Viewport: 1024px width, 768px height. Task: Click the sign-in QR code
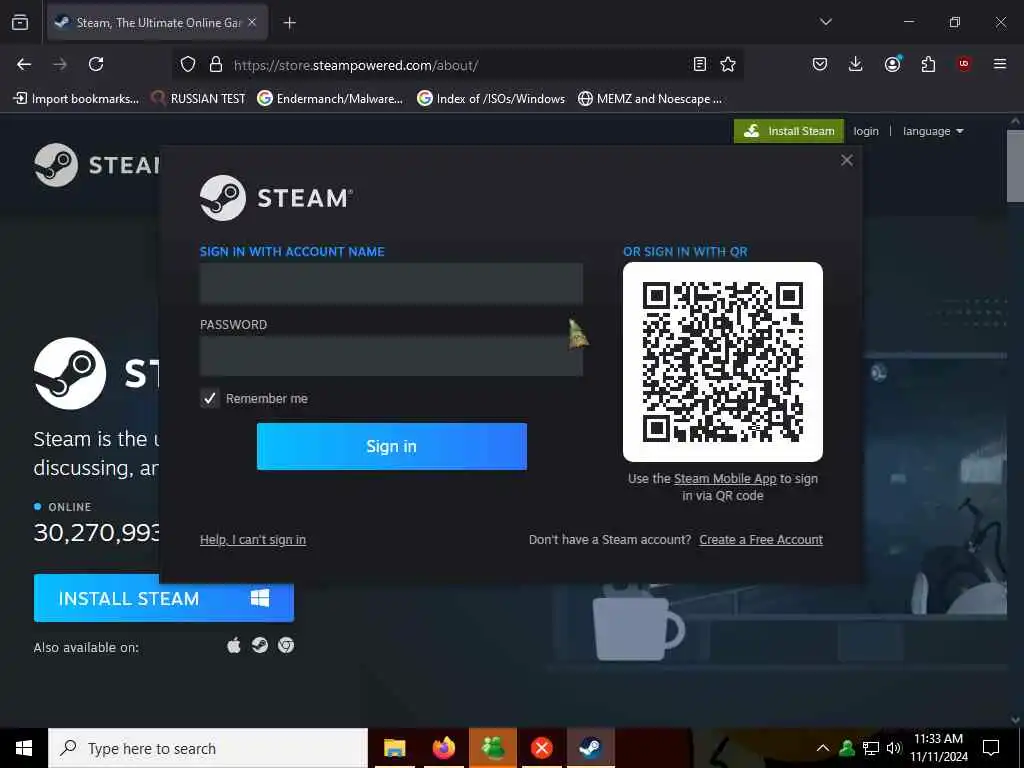(x=722, y=362)
